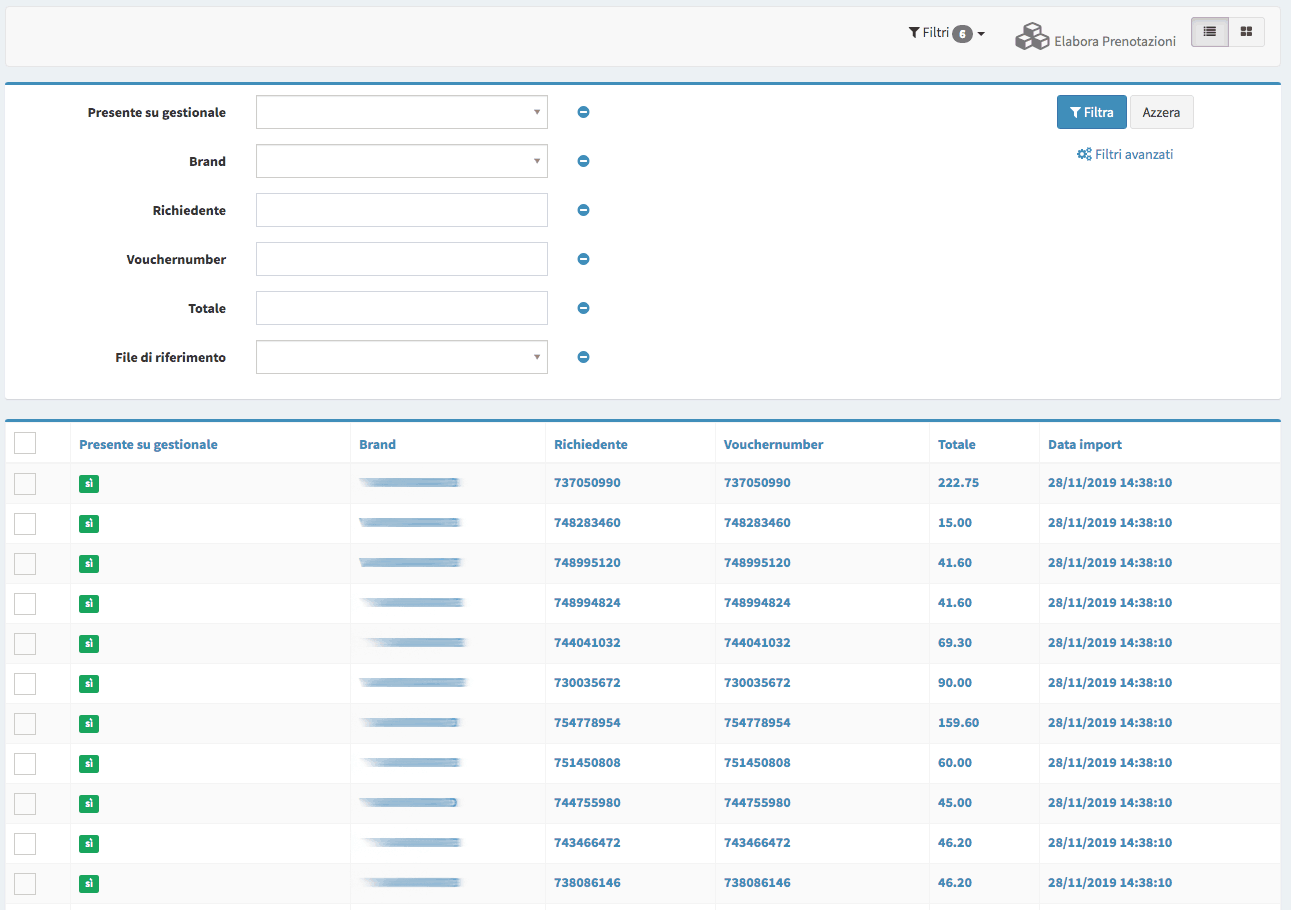Sort by Brand column header
Screen dimensions: 1291x910
tap(377, 444)
